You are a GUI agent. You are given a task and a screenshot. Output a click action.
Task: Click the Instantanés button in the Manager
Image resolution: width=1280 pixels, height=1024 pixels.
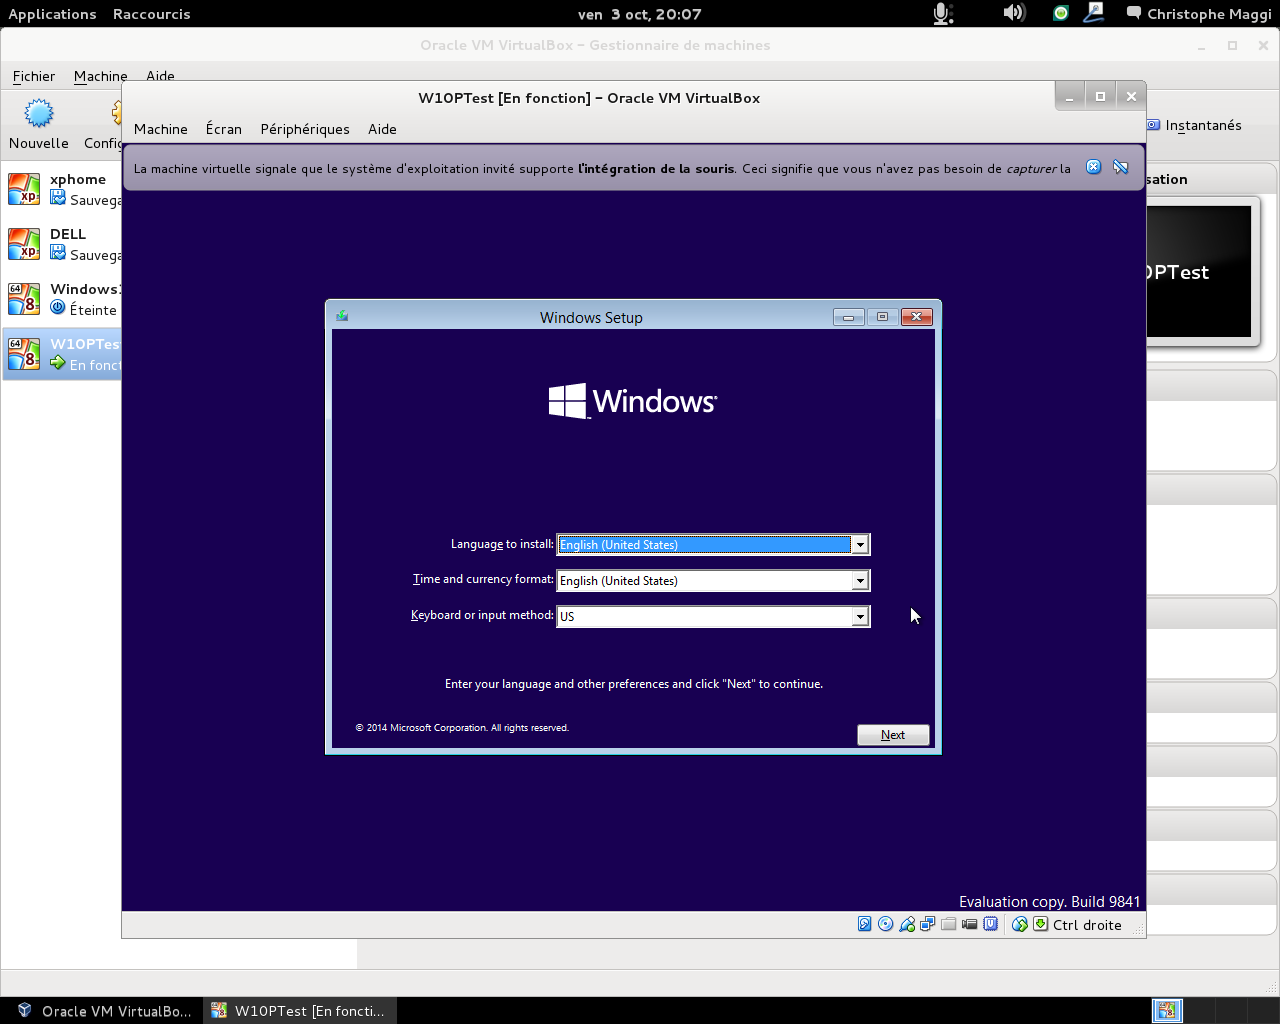coord(1195,125)
